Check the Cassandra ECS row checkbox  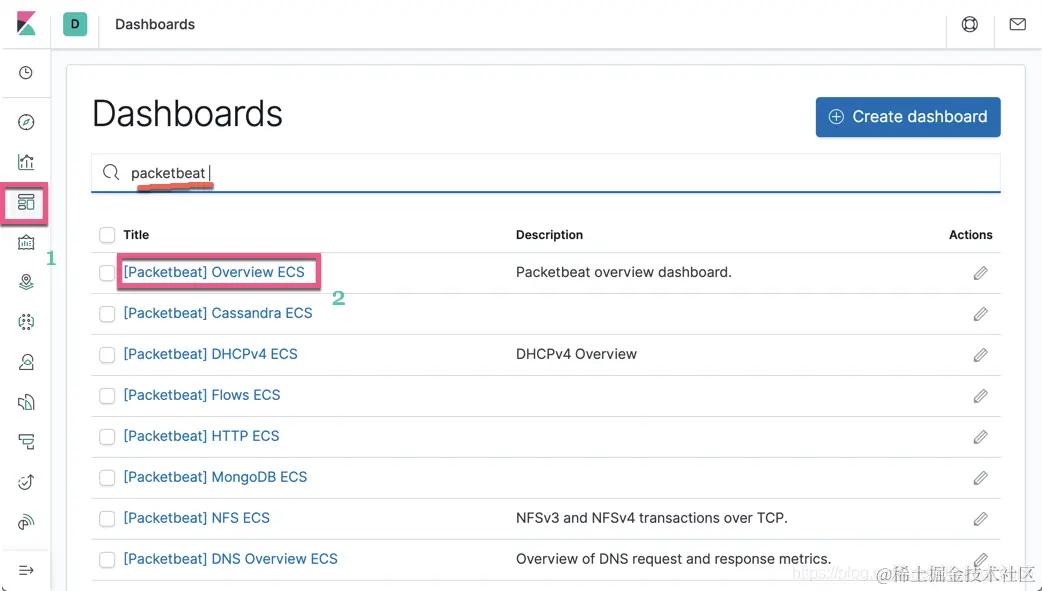(x=107, y=314)
